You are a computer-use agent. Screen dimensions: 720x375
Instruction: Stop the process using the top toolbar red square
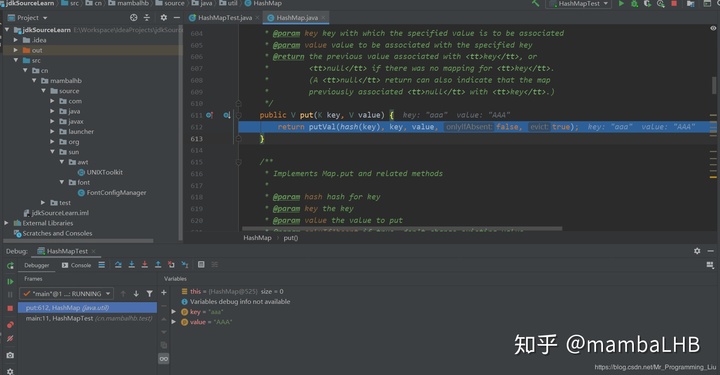pos(674,4)
